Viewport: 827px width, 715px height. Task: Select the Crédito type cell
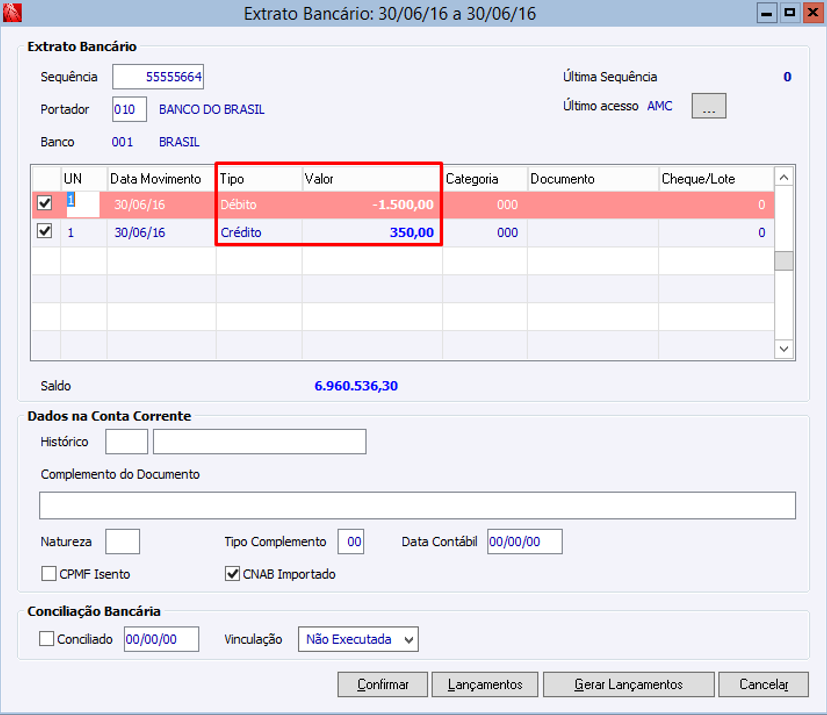click(x=259, y=233)
